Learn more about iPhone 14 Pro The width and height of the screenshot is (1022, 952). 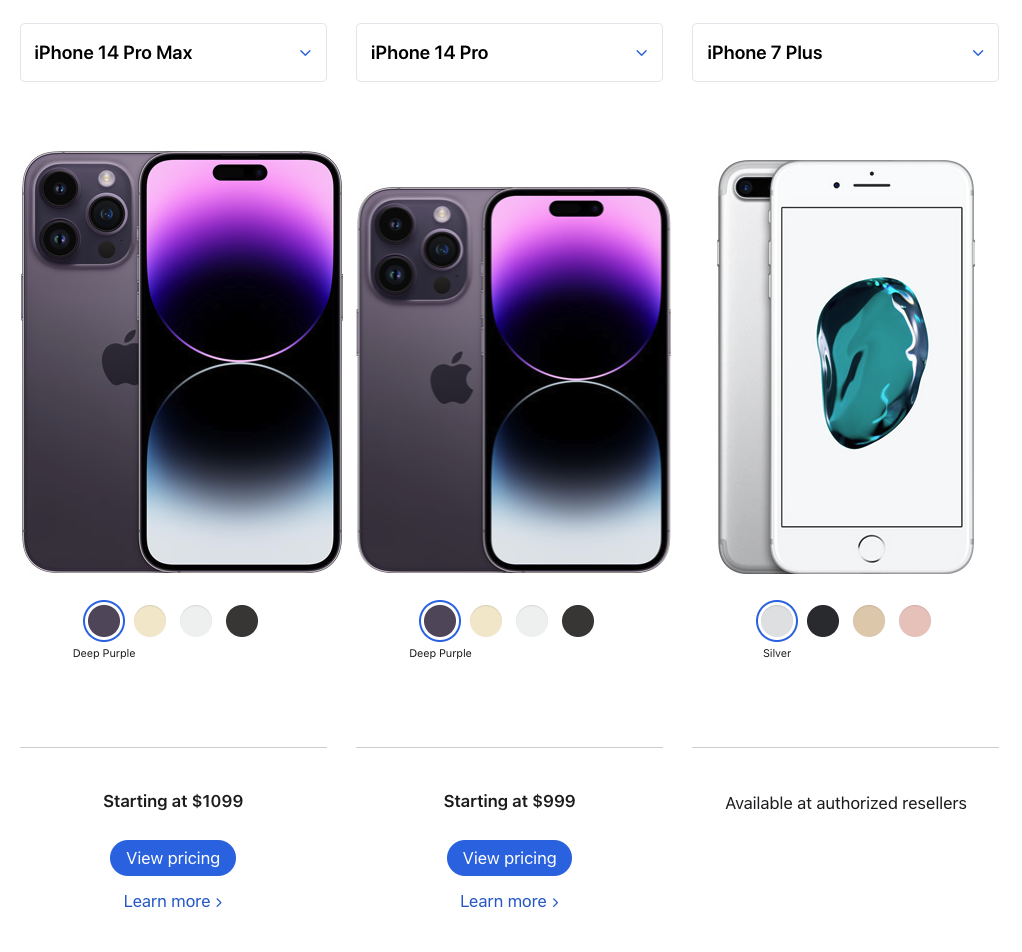(x=509, y=901)
